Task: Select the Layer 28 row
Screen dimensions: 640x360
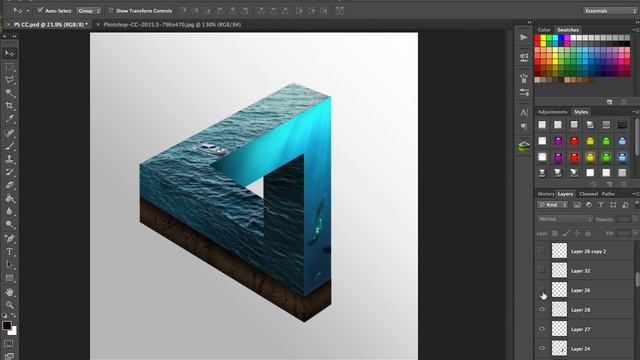Action: [585, 309]
